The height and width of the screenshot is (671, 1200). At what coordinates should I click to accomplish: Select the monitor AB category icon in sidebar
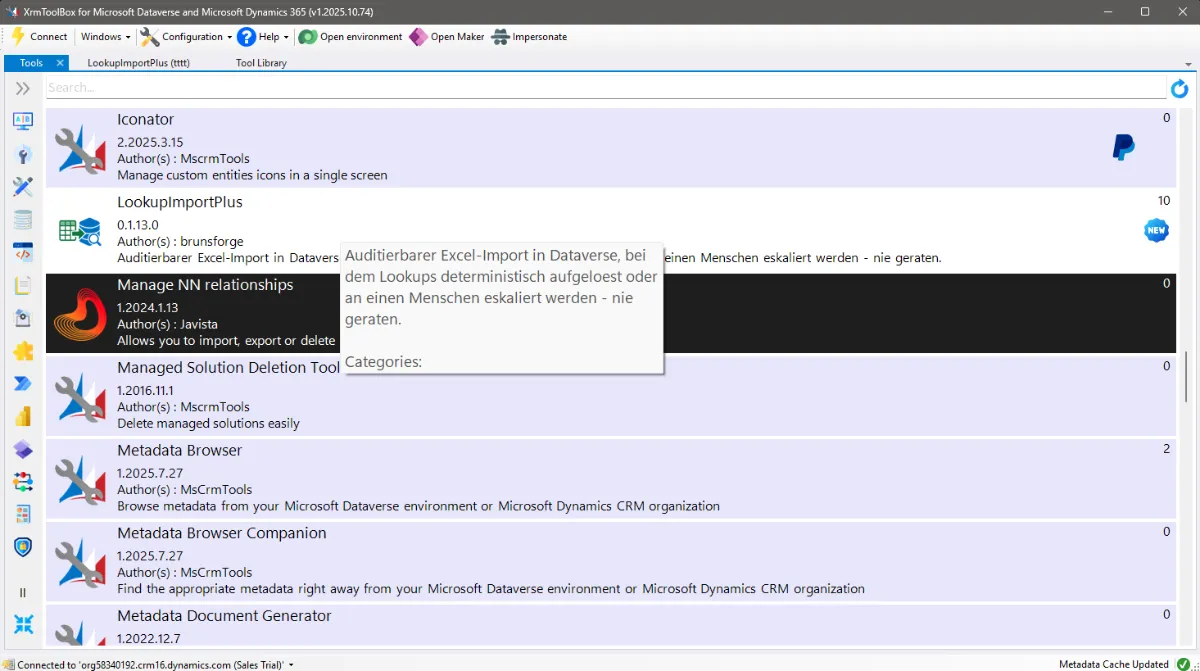pos(23,121)
